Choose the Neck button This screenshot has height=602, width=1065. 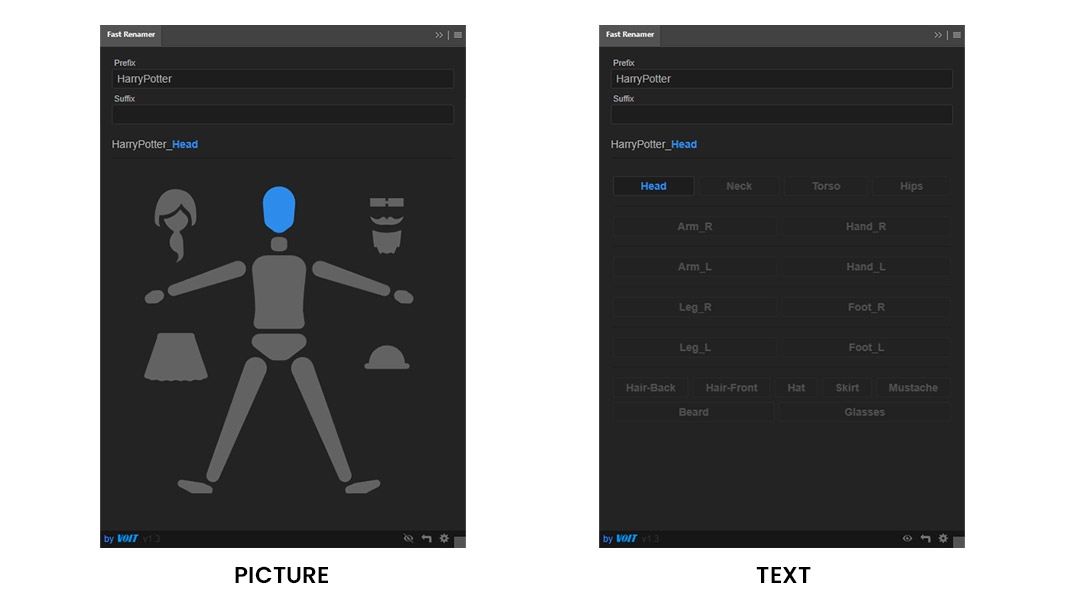point(739,186)
